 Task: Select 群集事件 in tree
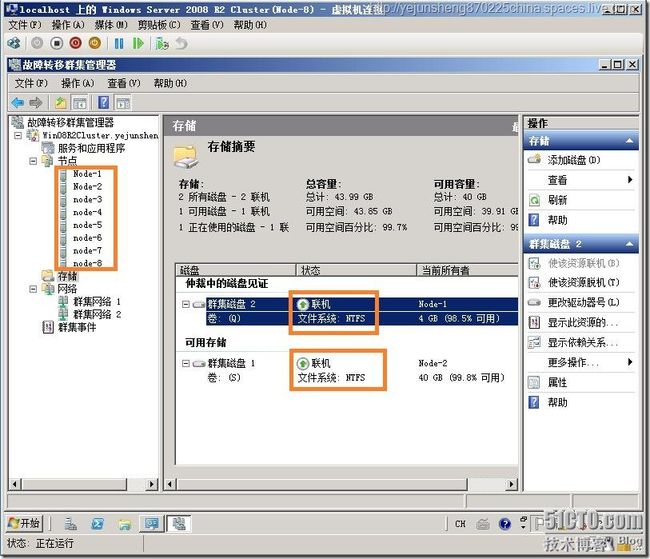pyautogui.click(x=77, y=327)
